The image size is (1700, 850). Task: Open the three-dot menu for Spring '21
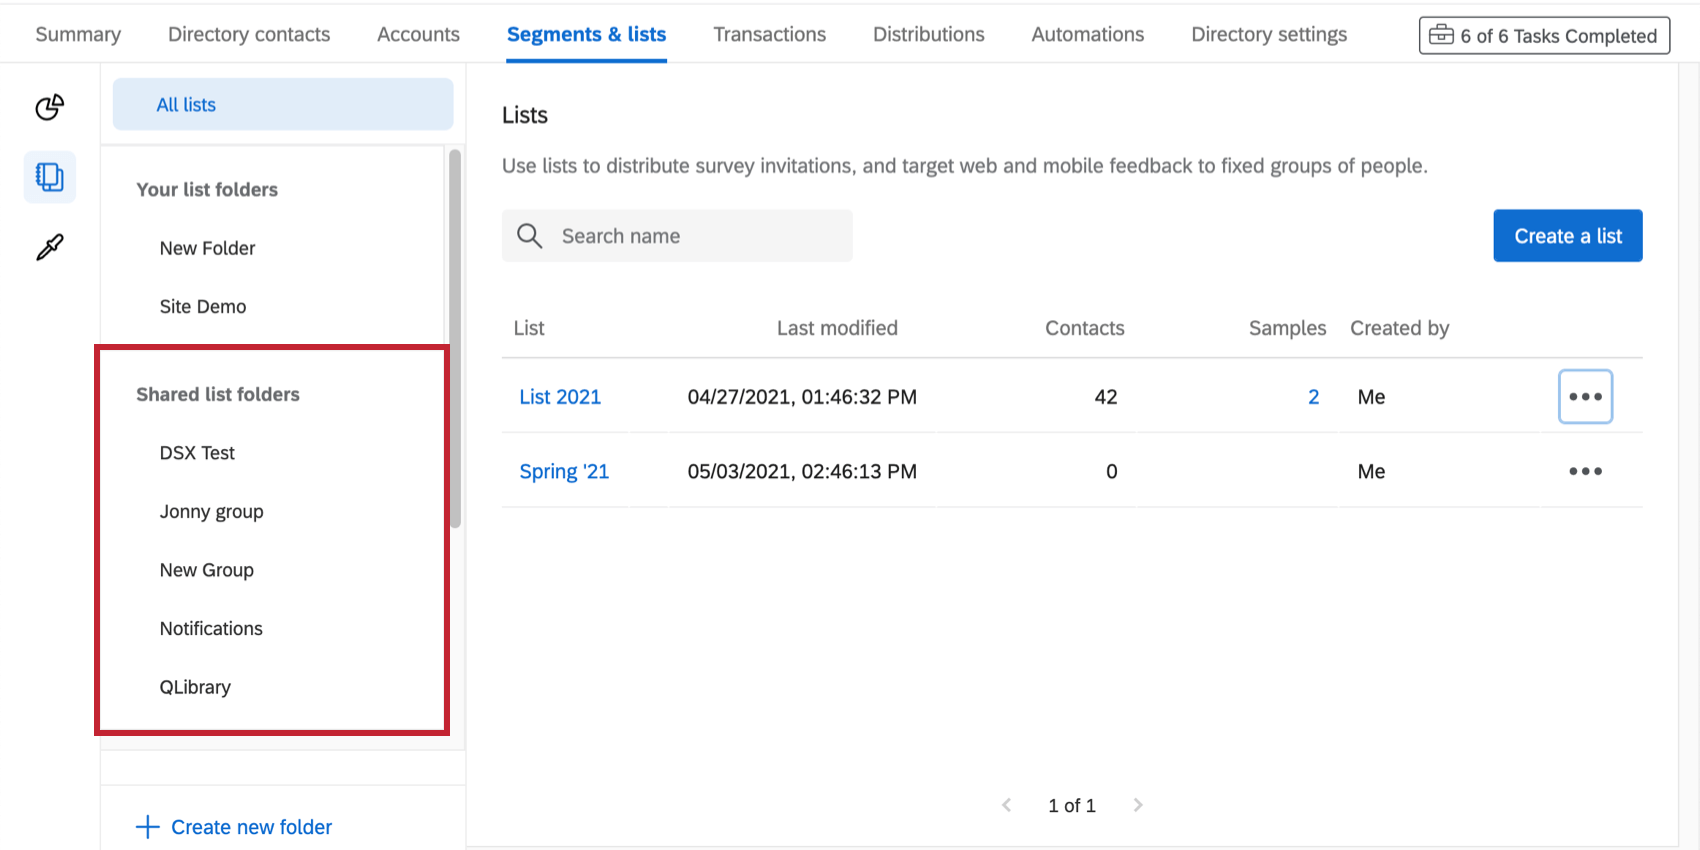tap(1585, 471)
